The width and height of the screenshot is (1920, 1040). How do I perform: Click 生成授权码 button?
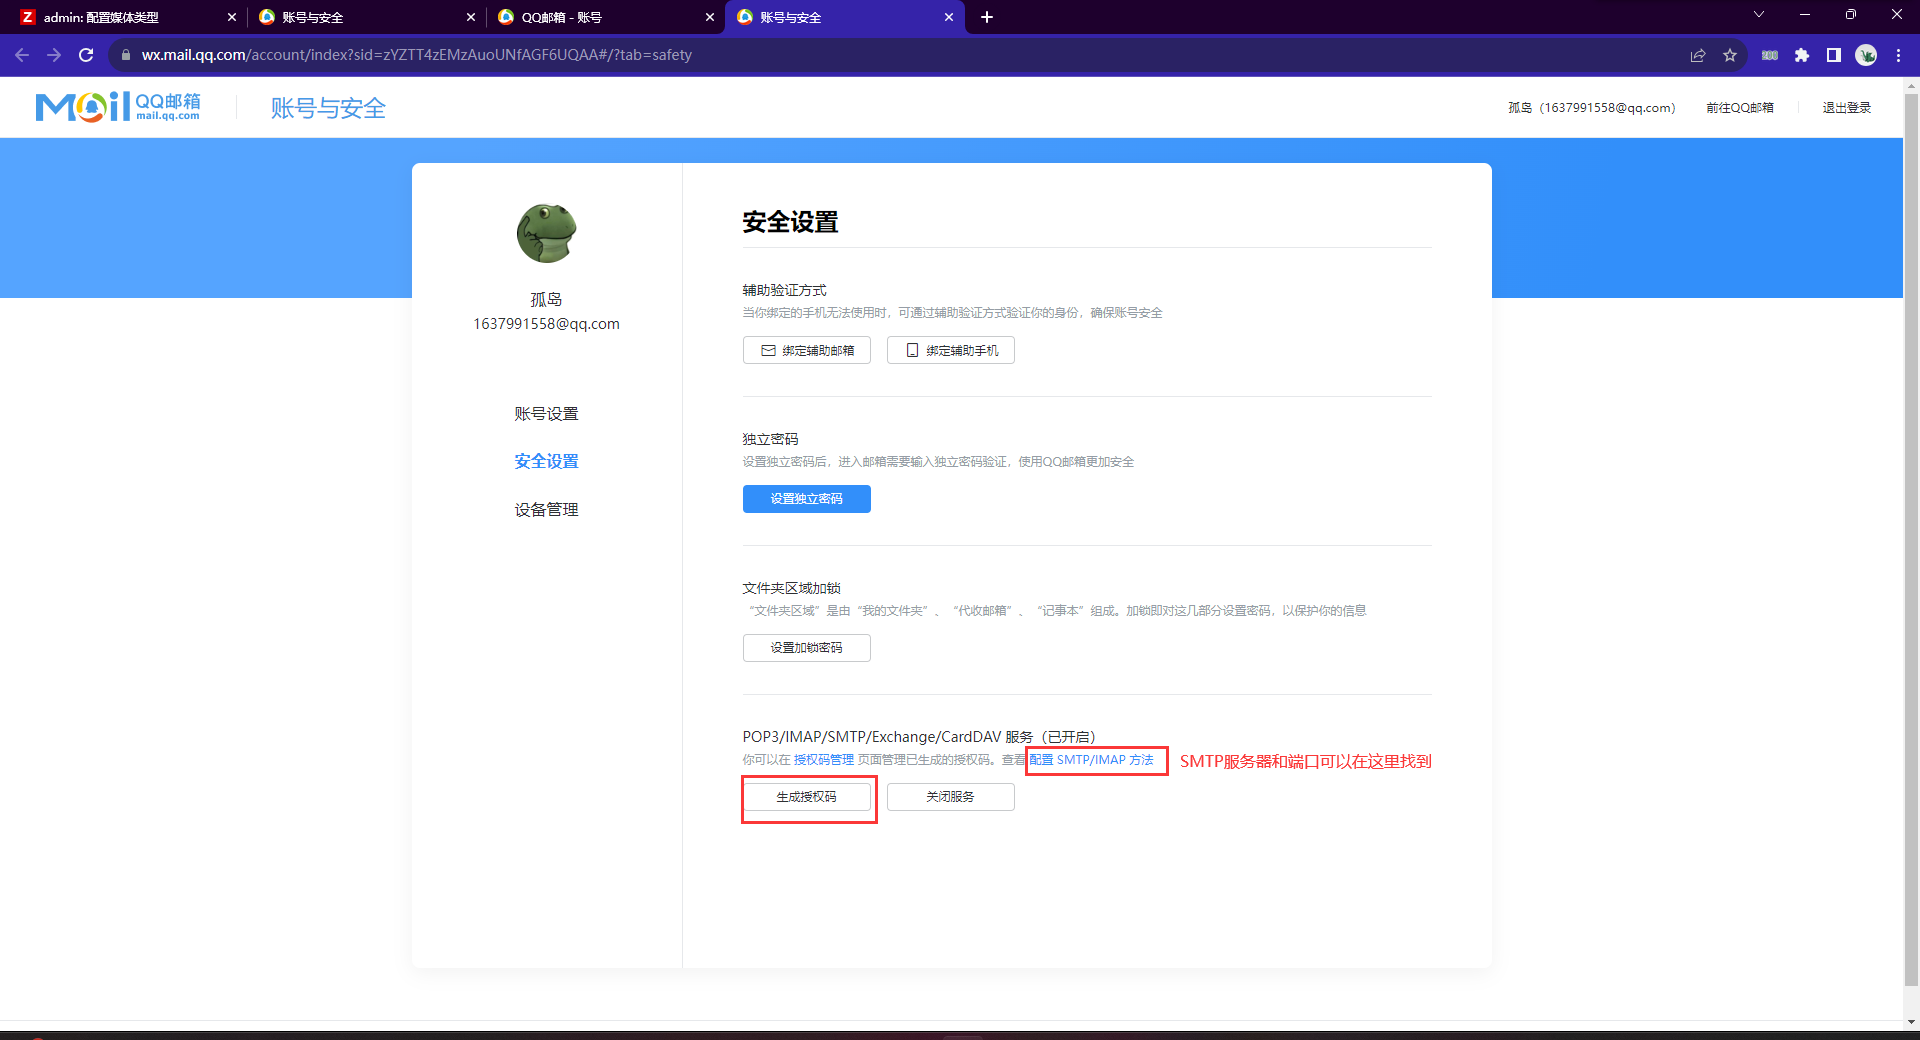(x=807, y=797)
